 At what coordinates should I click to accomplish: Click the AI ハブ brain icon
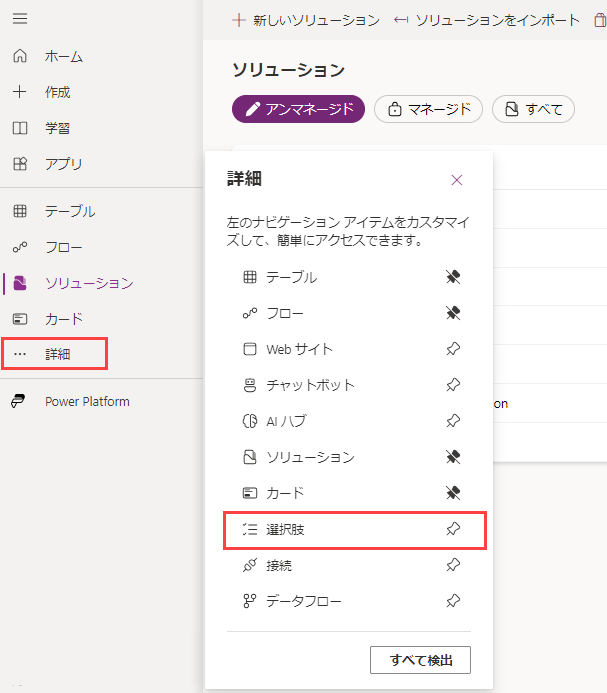(250, 421)
